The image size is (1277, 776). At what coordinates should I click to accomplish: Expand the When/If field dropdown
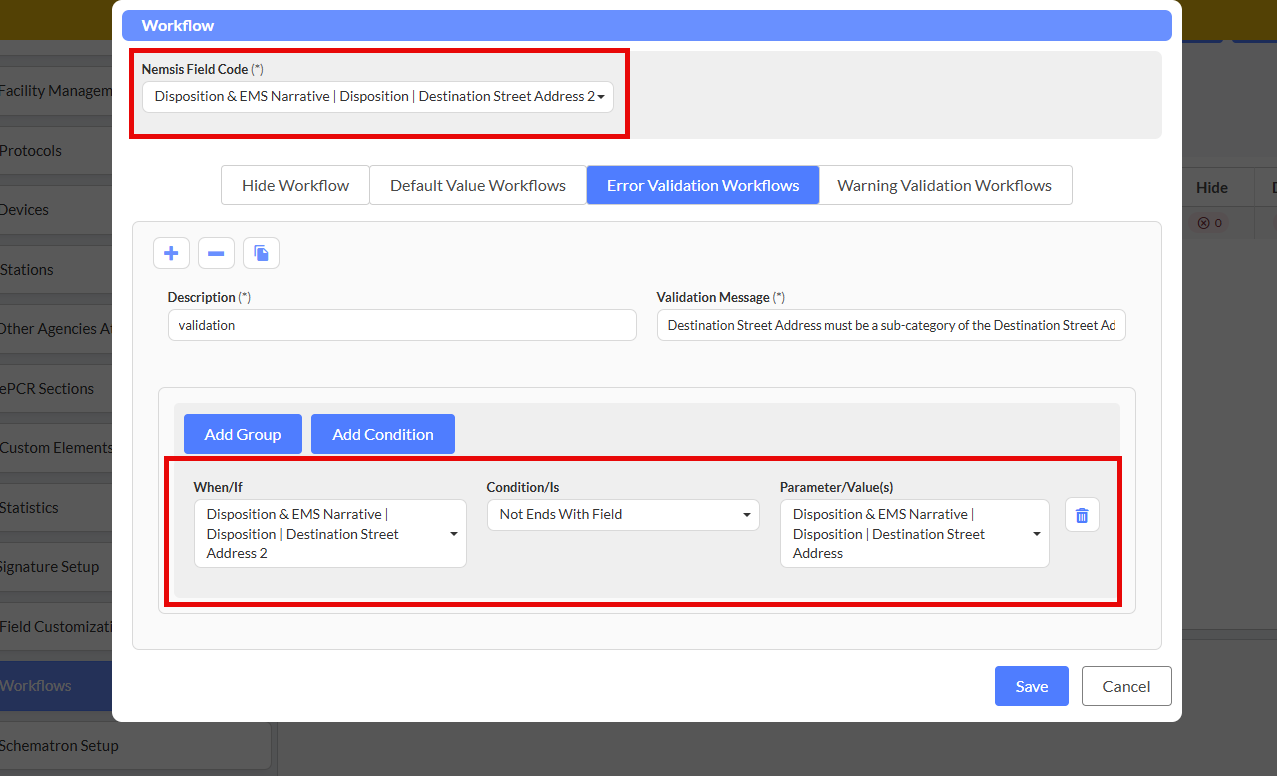click(x=330, y=534)
